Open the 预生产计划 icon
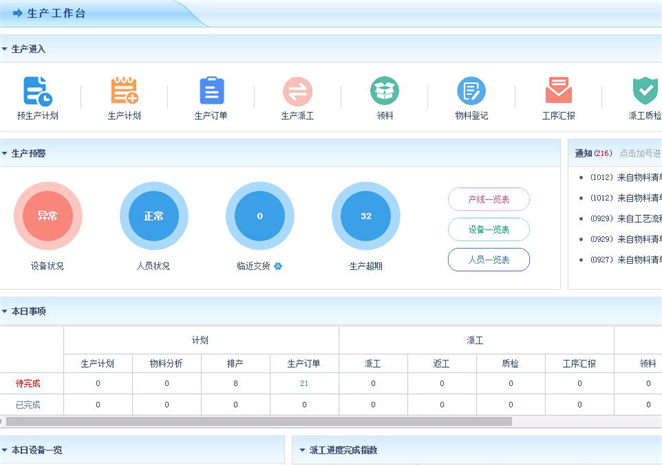Viewport: 662px width, 465px height. [x=37, y=91]
